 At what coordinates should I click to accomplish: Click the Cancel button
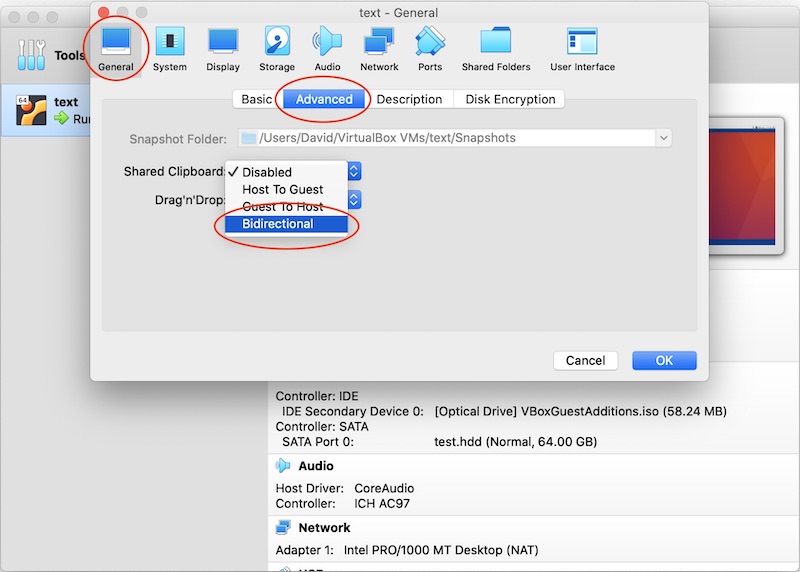(585, 360)
